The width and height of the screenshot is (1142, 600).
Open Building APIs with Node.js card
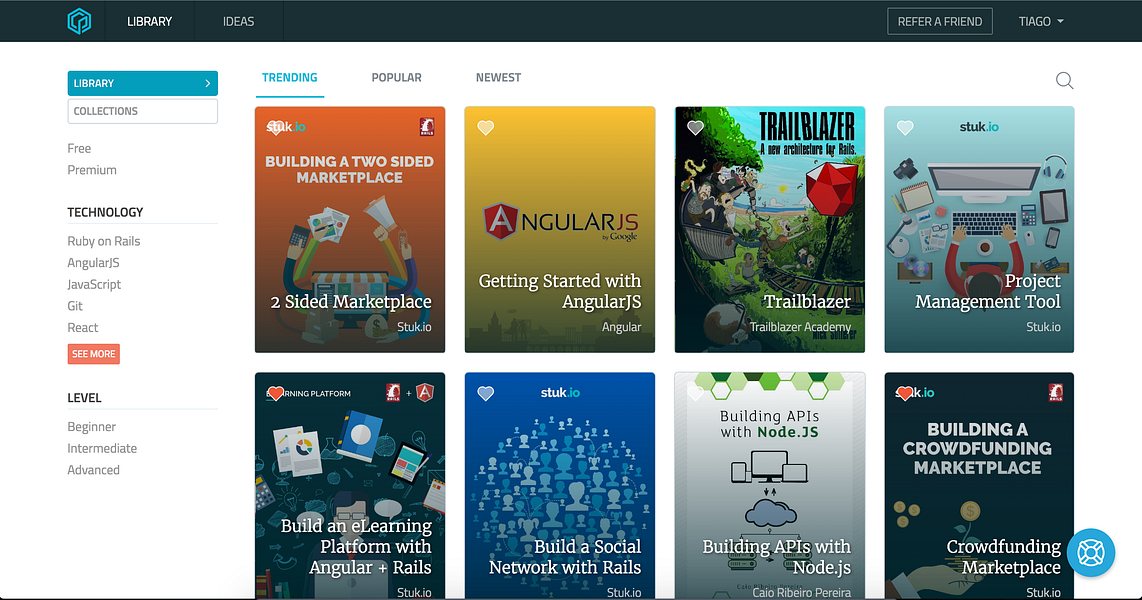pos(769,486)
